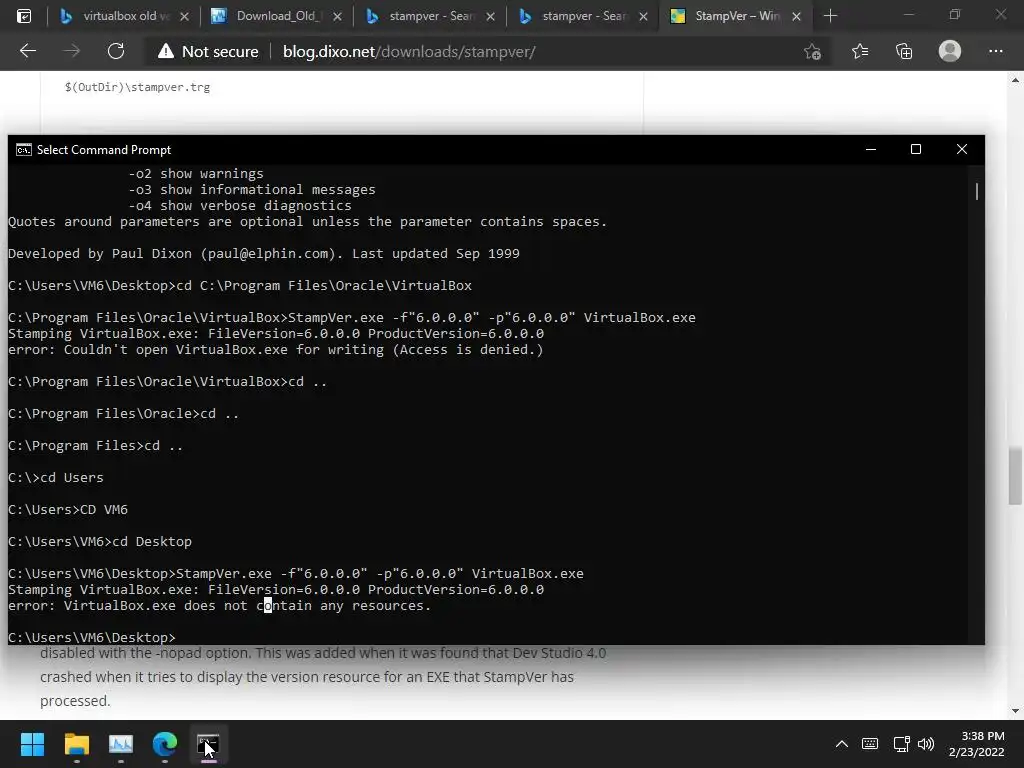Open the browser profile avatar
Viewport: 1024px width, 768px height.
point(950,51)
